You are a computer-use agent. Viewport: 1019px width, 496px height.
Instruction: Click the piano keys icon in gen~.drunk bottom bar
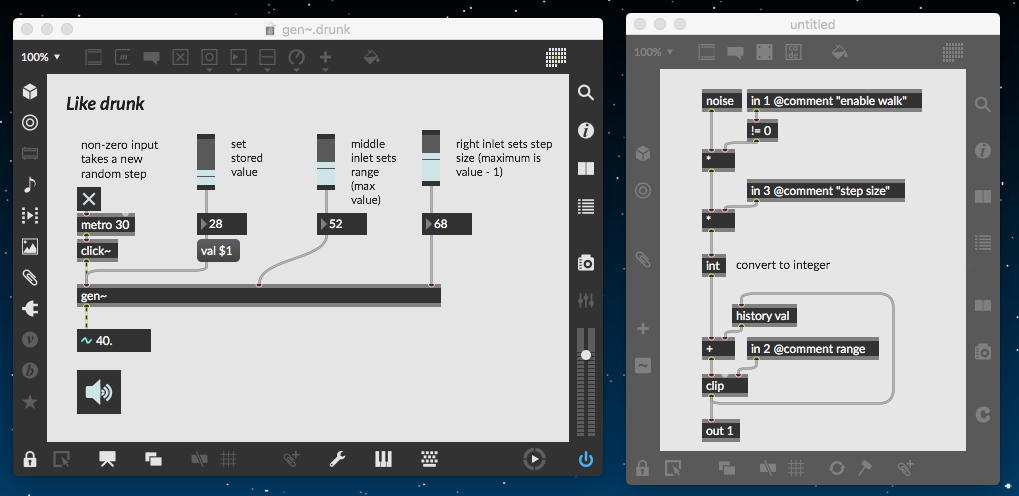pos(383,460)
